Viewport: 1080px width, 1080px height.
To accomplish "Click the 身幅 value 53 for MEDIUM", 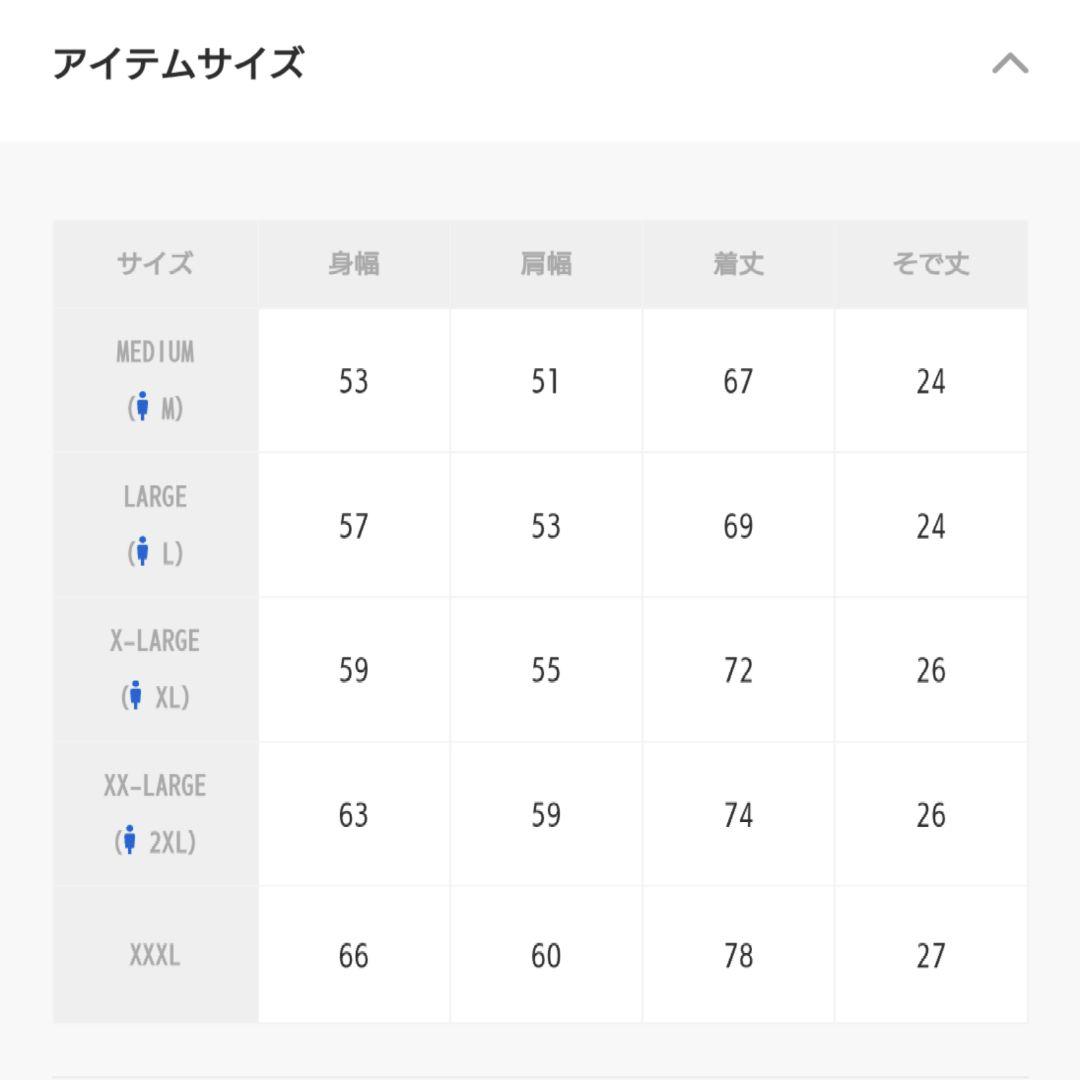I will 353,382.
